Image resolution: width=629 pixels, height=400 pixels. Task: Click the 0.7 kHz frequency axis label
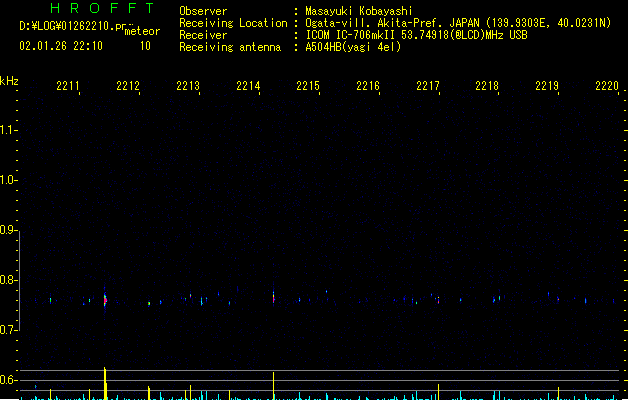[x=7, y=330]
